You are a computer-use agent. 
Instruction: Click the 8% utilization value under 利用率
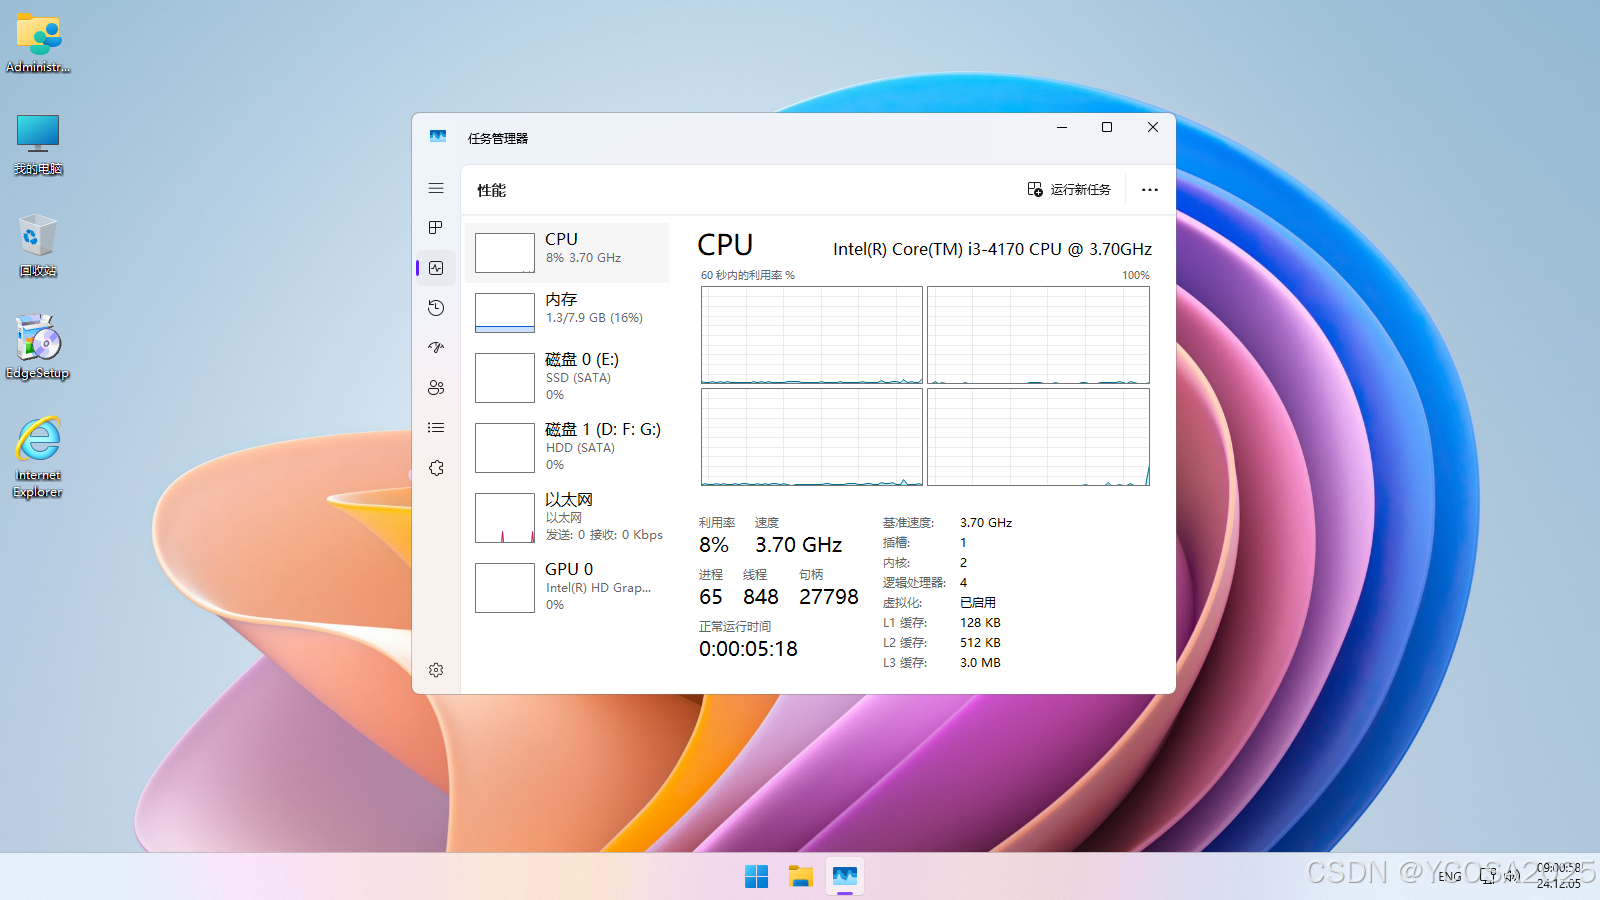coord(714,545)
